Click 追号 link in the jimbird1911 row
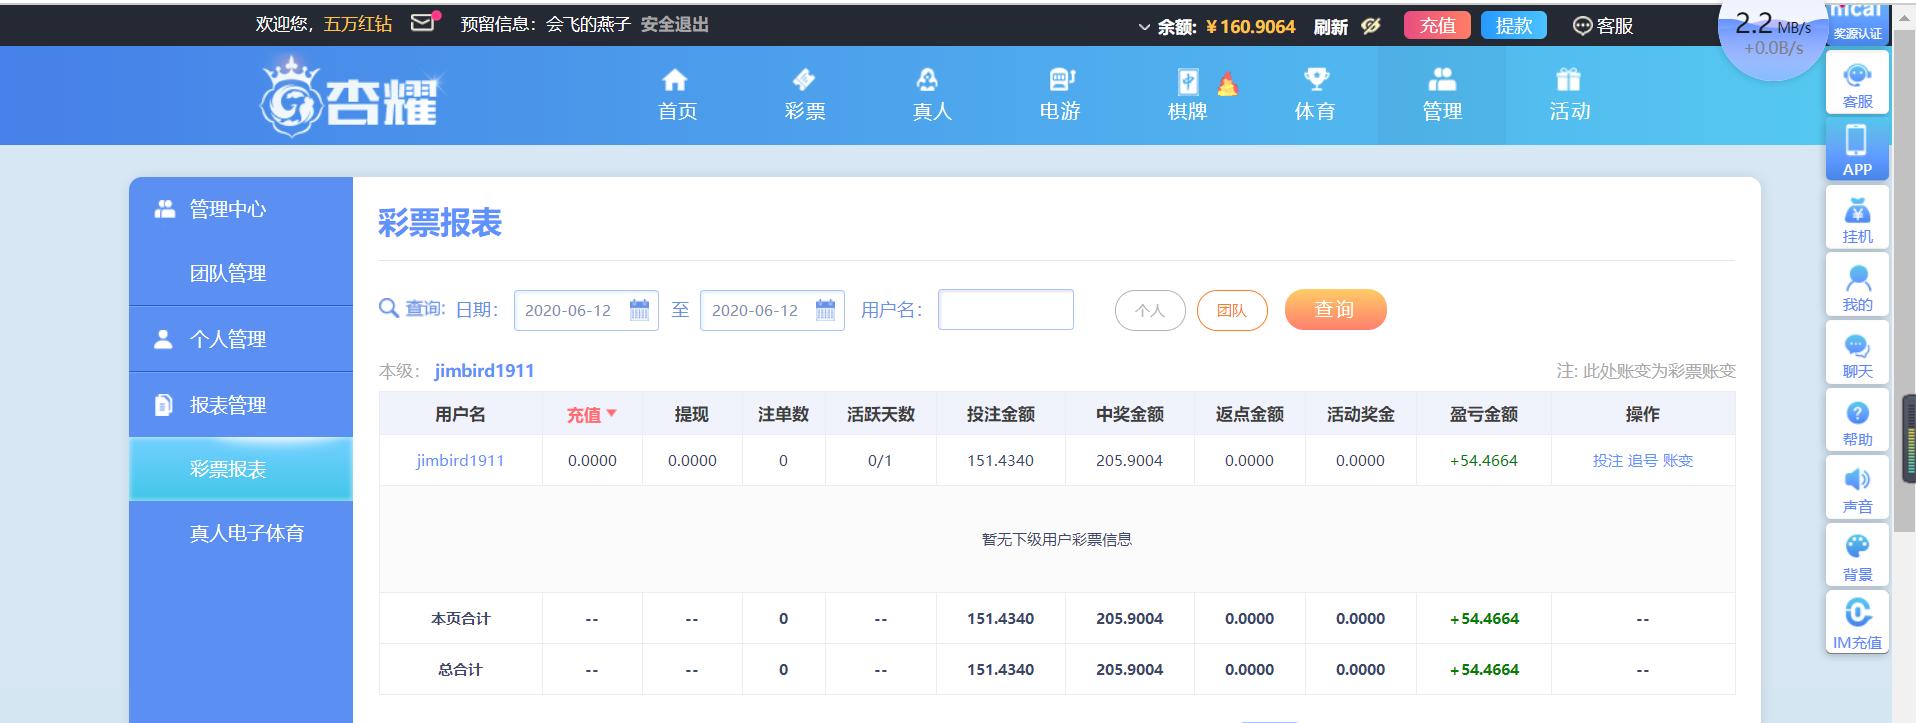 click(1642, 460)
